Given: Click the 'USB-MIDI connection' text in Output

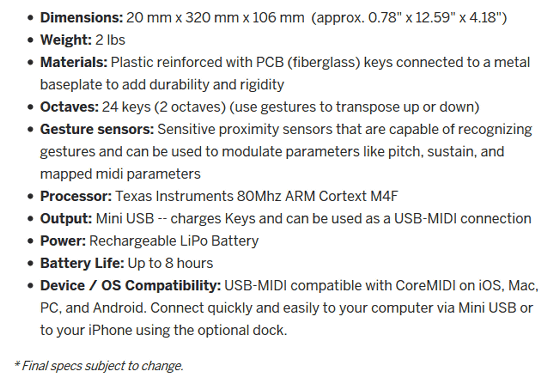Looking at the screenshot, I should 463,219.
